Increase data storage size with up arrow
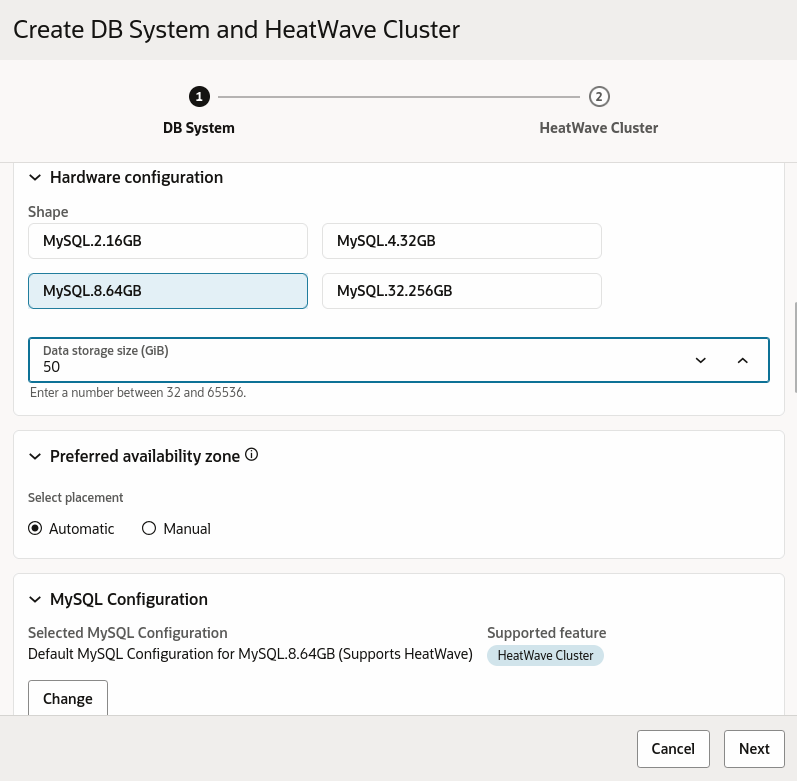 tap(743, 360)
